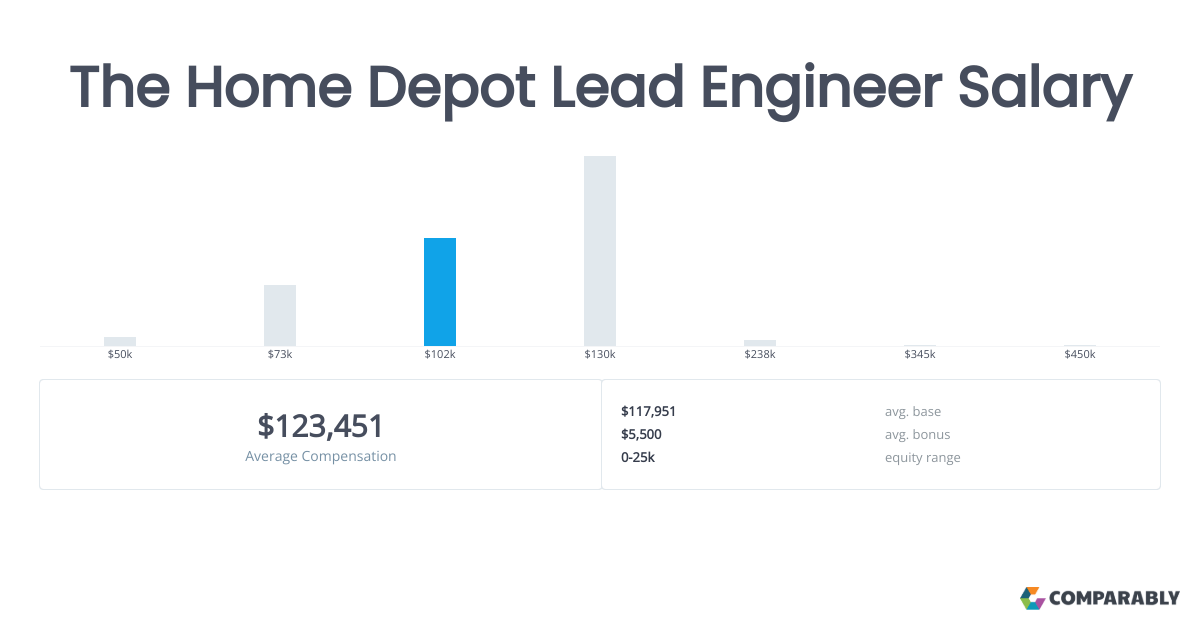The height and width of the screenshot is (630, 1200).
Task: Click the $345k axis label
Action: pos(920,355)
